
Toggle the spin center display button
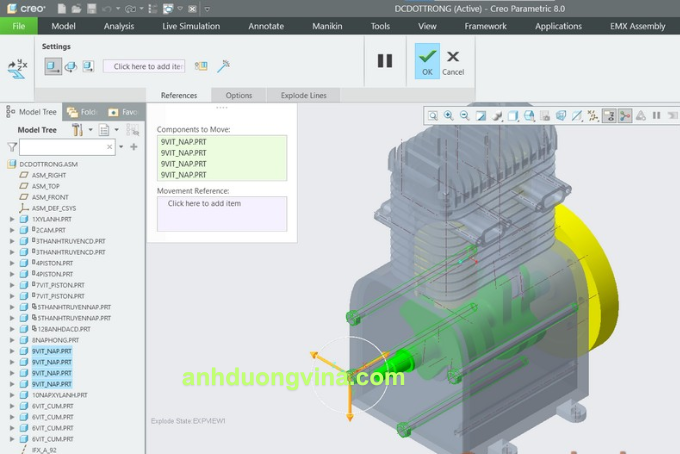625,115
